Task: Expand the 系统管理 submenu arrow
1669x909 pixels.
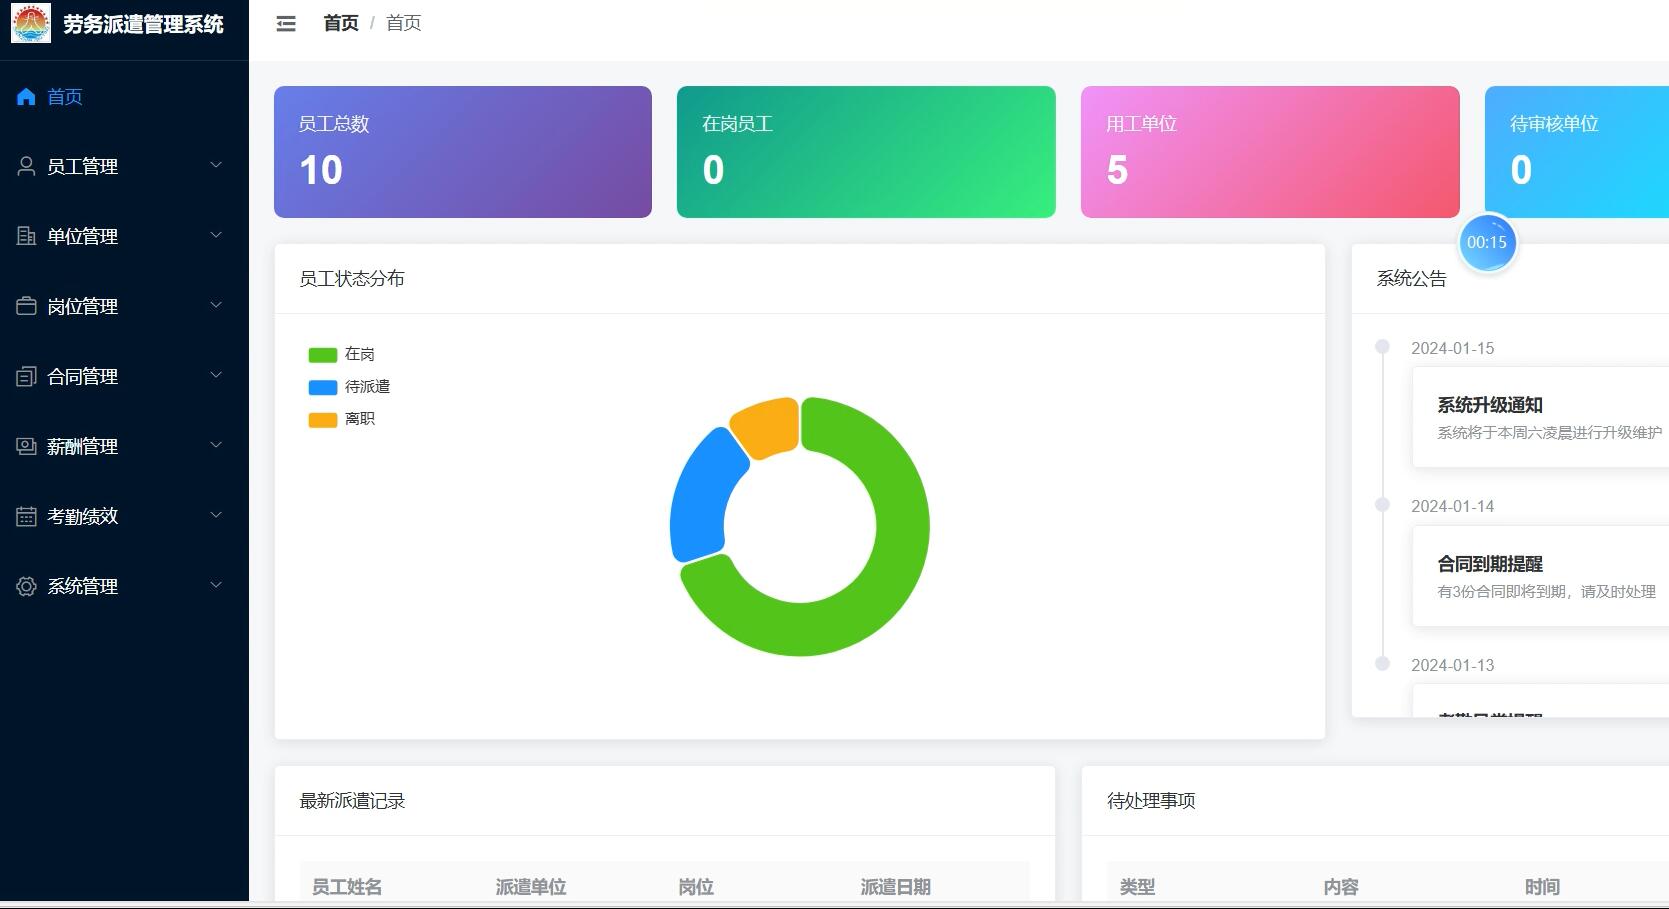Action: [x=216, y=585]
